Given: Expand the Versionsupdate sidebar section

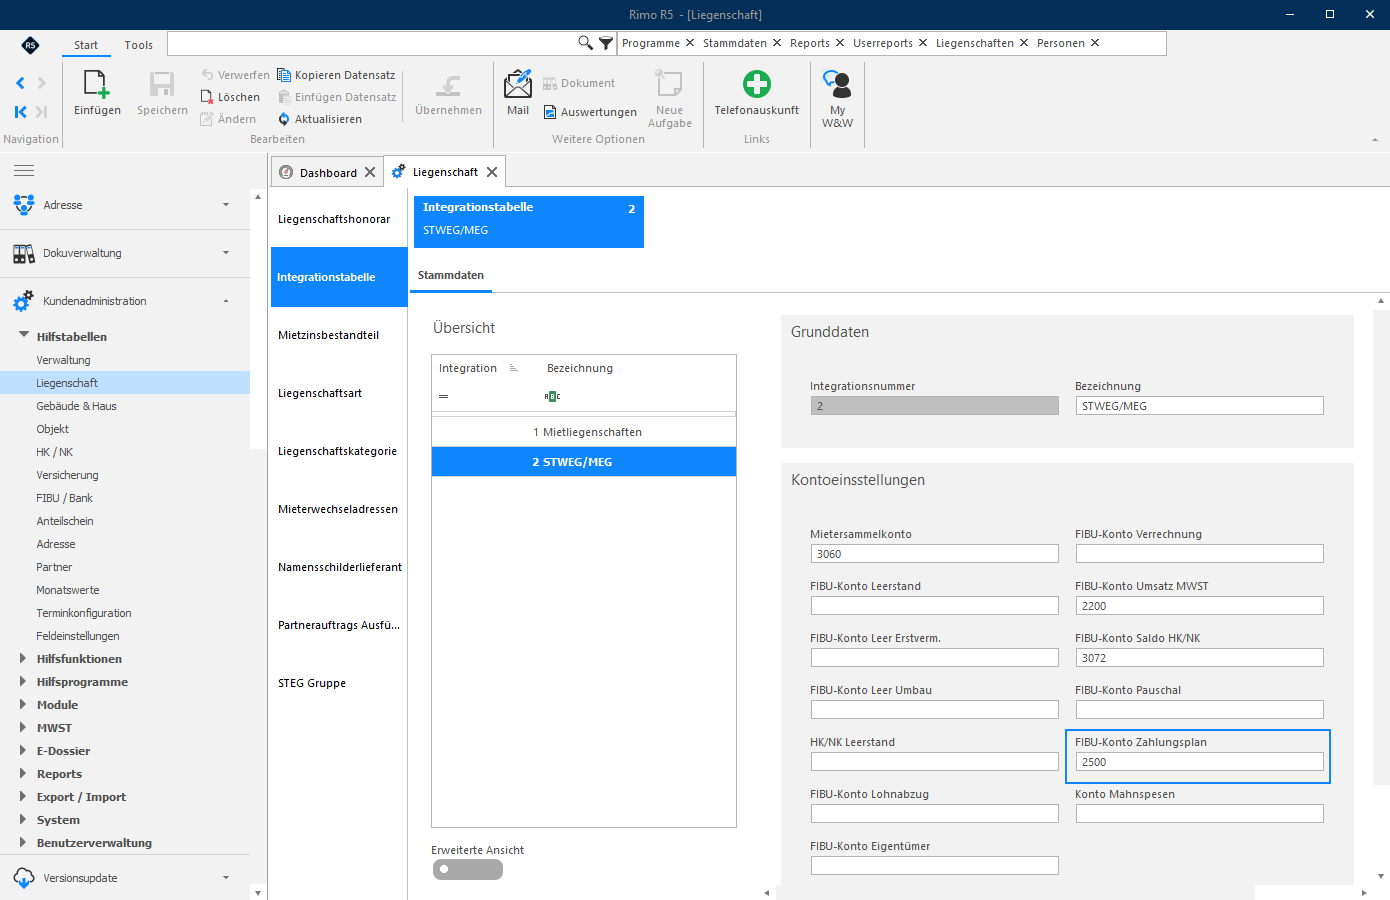Looking at the screenshot, I should pos(225,878).
